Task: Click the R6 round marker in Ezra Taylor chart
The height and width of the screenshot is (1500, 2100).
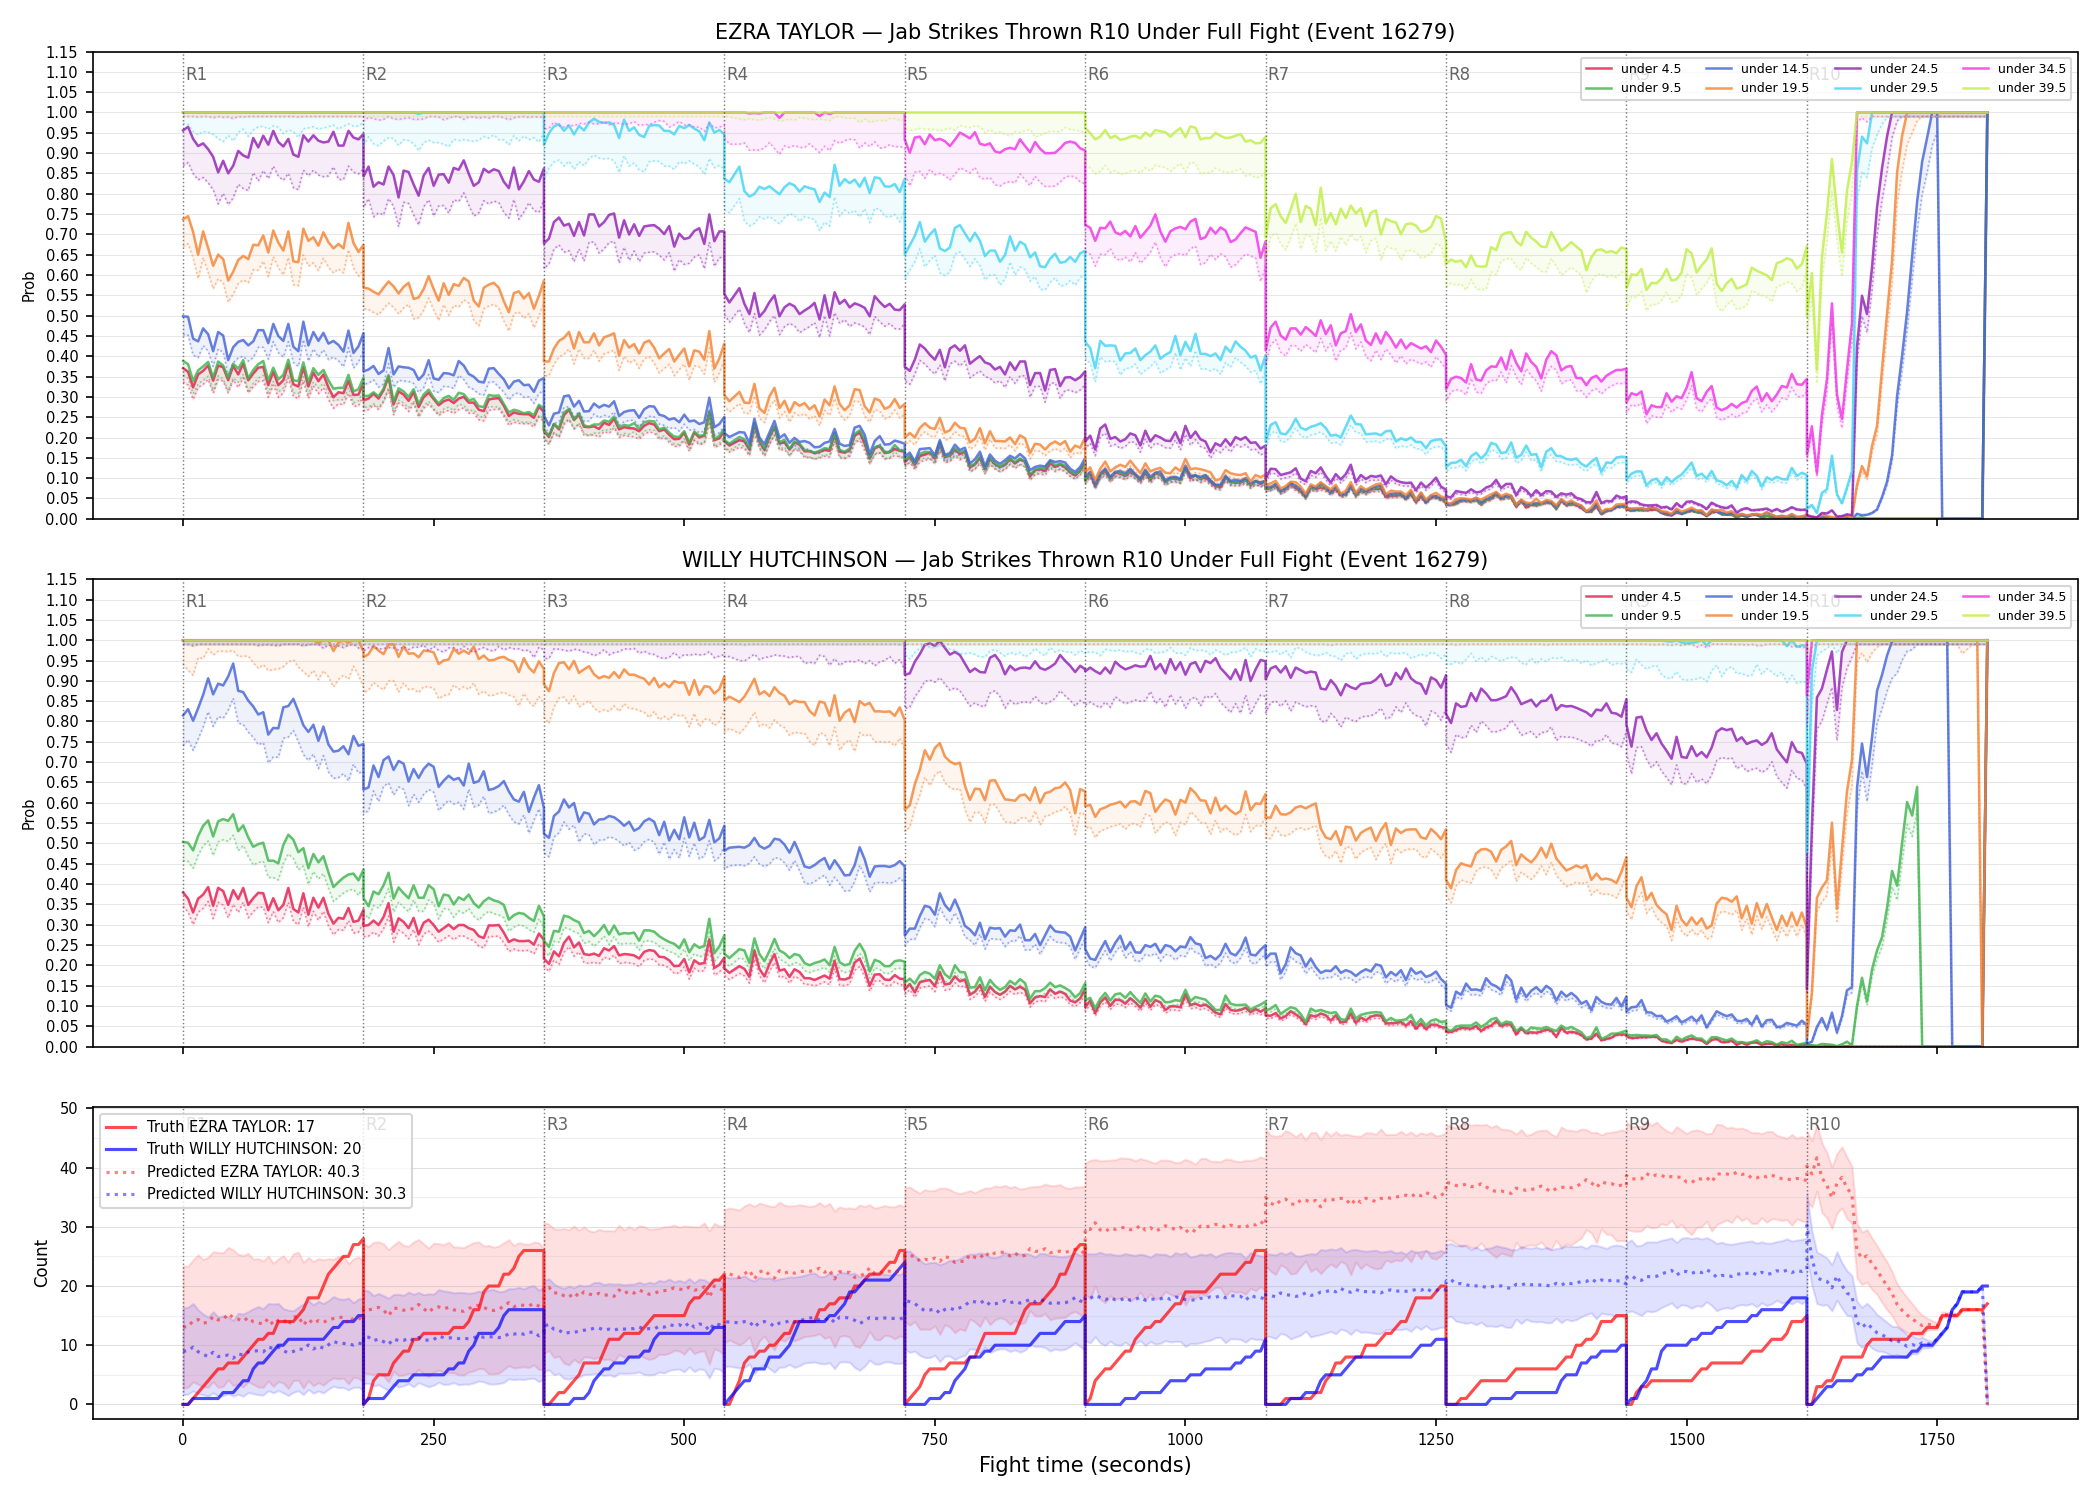Action: tap(1098, 74)
